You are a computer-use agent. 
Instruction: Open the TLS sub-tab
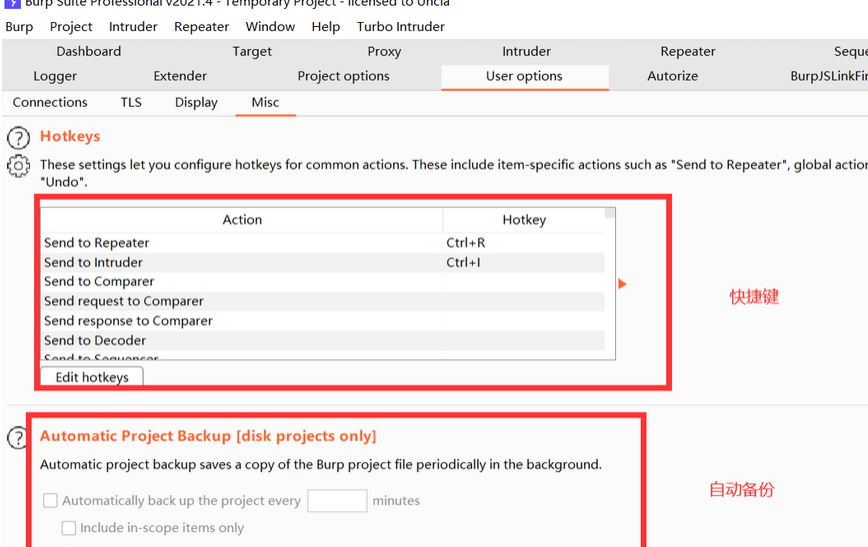coord(131,102)
